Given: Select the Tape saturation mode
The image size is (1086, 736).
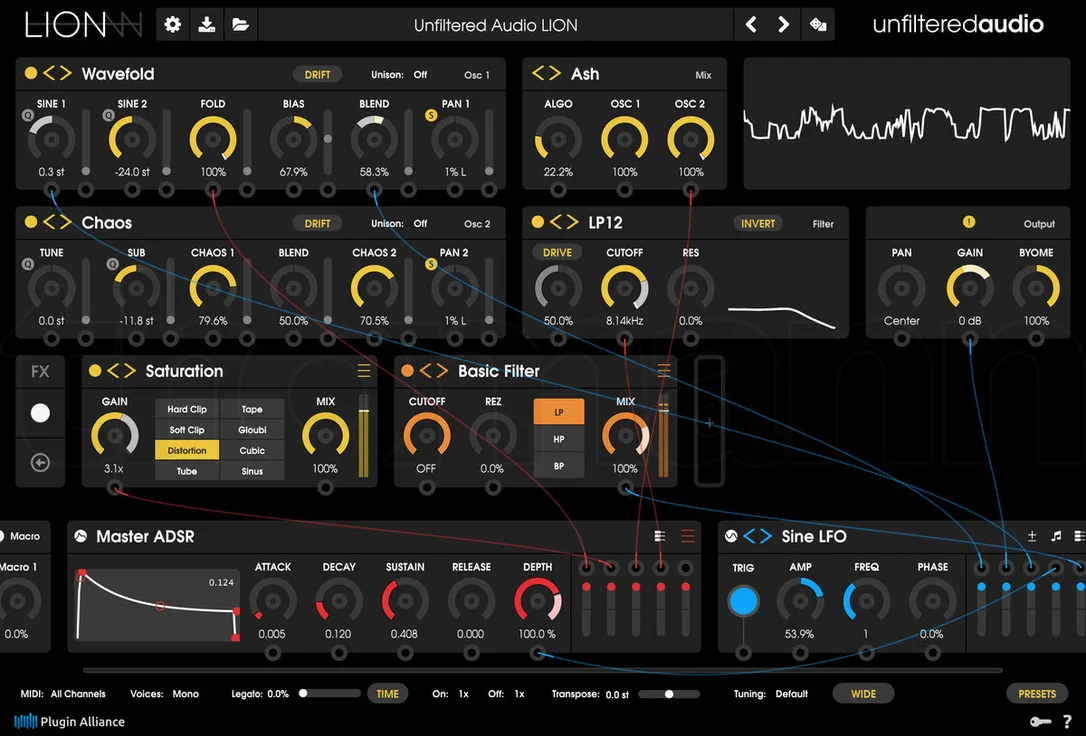Looking at the screenshot, I should (252, 409).
